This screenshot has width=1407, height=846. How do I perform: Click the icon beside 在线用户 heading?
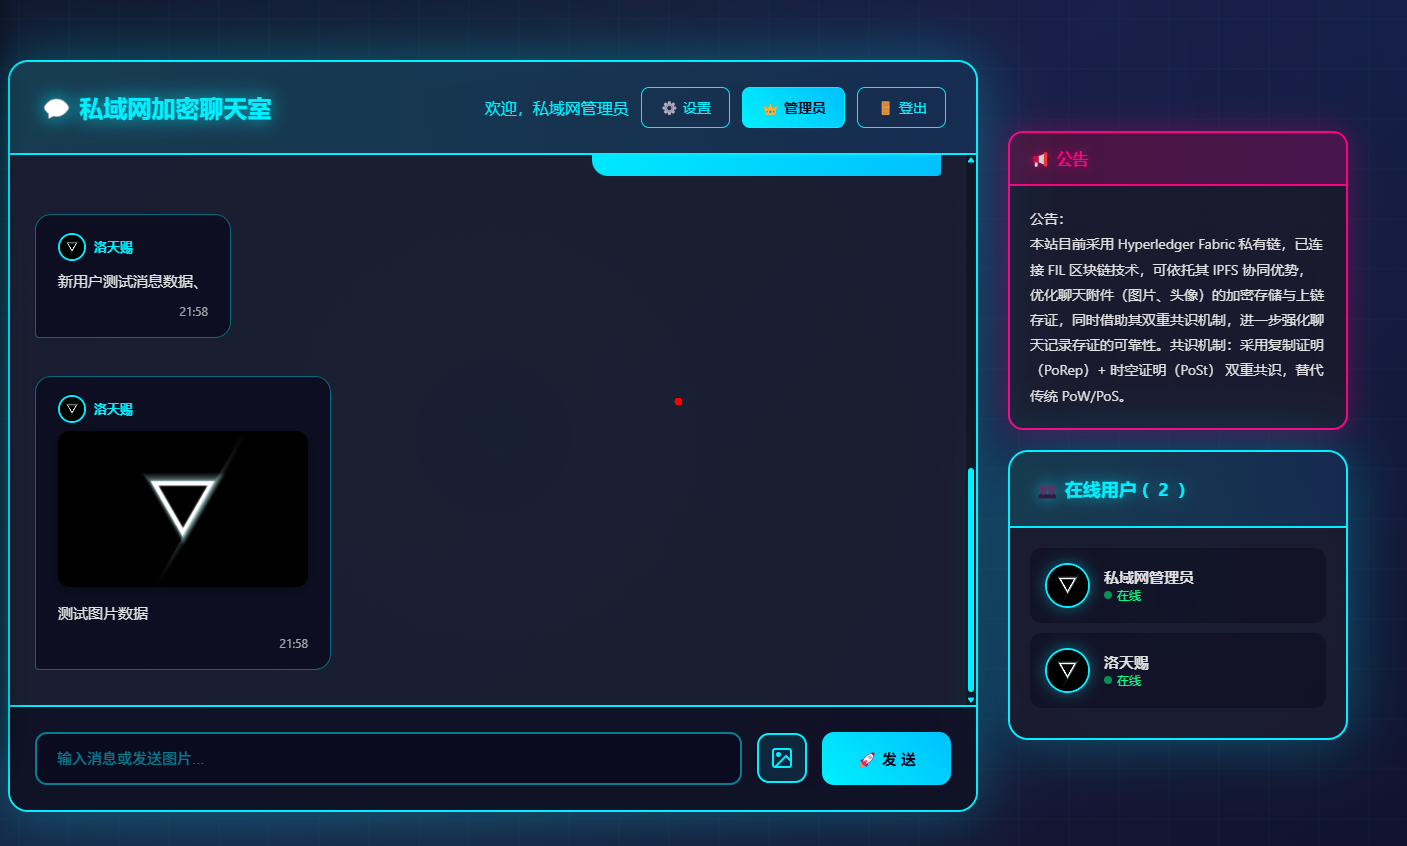(x=1046, y=491)
